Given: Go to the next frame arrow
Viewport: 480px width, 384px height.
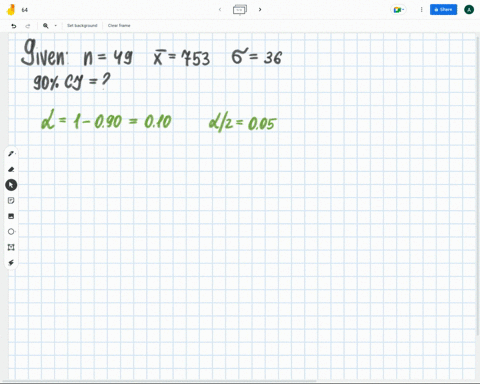Looking at the screenshot, I should pyautogui.click(x=260, y=9).
